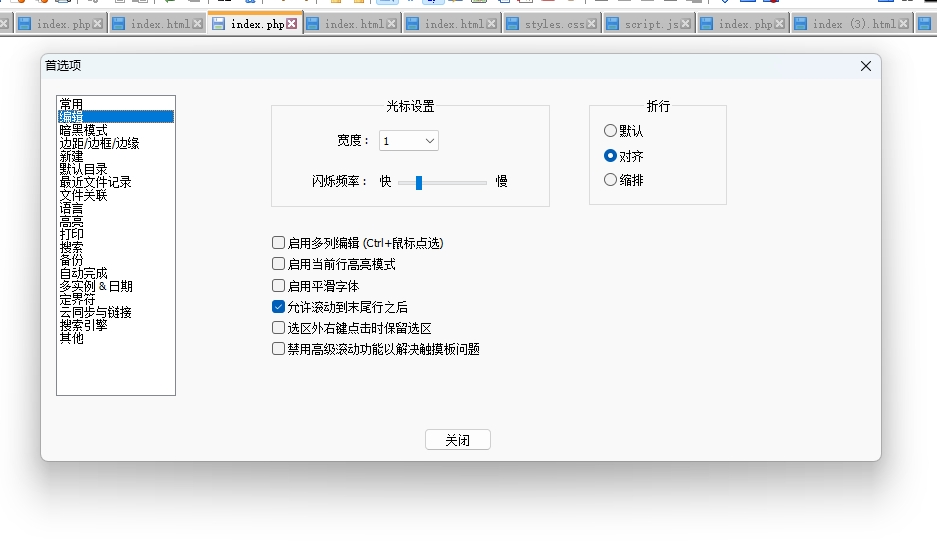Open the 备份 settings category
937x550 pixels.
(71, 260)
